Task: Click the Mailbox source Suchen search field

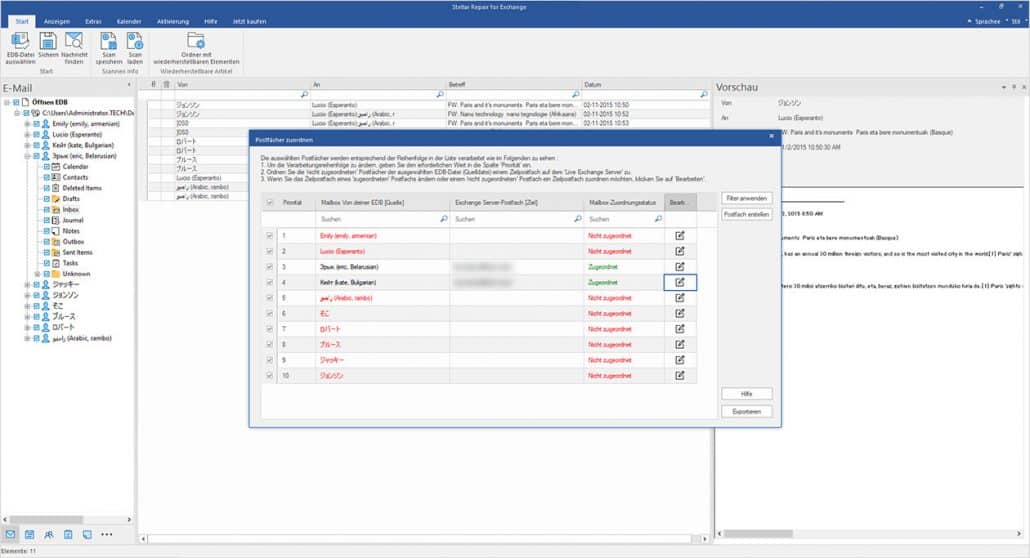Action: point(375,217)
